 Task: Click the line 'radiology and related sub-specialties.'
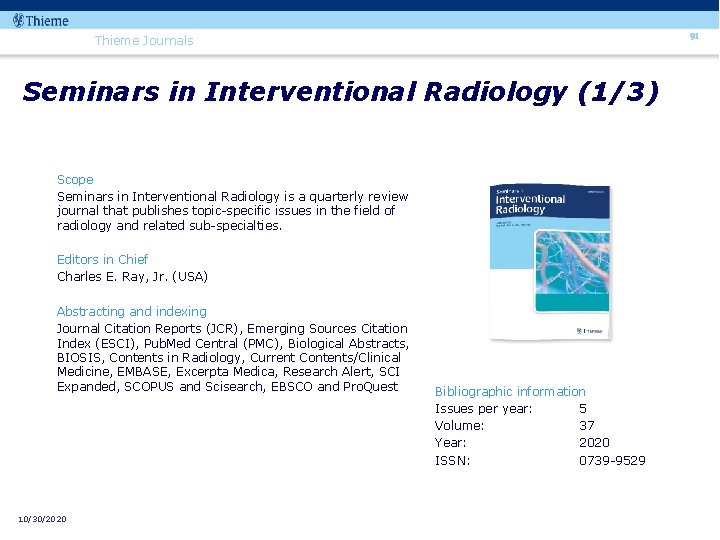pos(169,225)
